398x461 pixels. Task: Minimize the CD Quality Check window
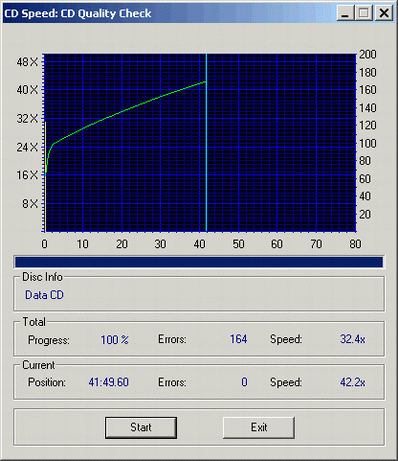click(x=345, y=14)
